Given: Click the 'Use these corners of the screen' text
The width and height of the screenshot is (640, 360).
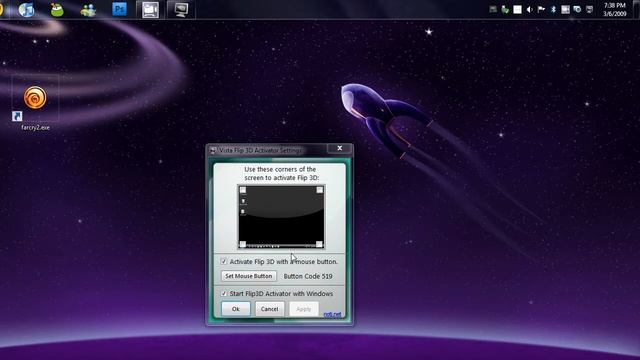Looking at the screenshot, I should [x=281, y=173].
